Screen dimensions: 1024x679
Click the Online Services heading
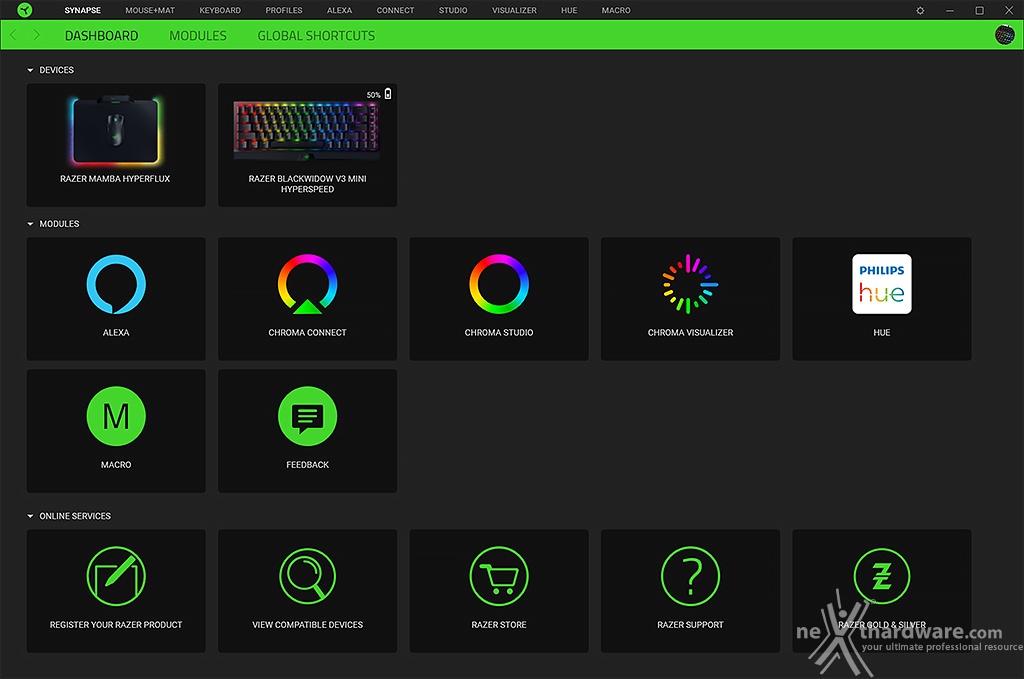tap(75, 516)
